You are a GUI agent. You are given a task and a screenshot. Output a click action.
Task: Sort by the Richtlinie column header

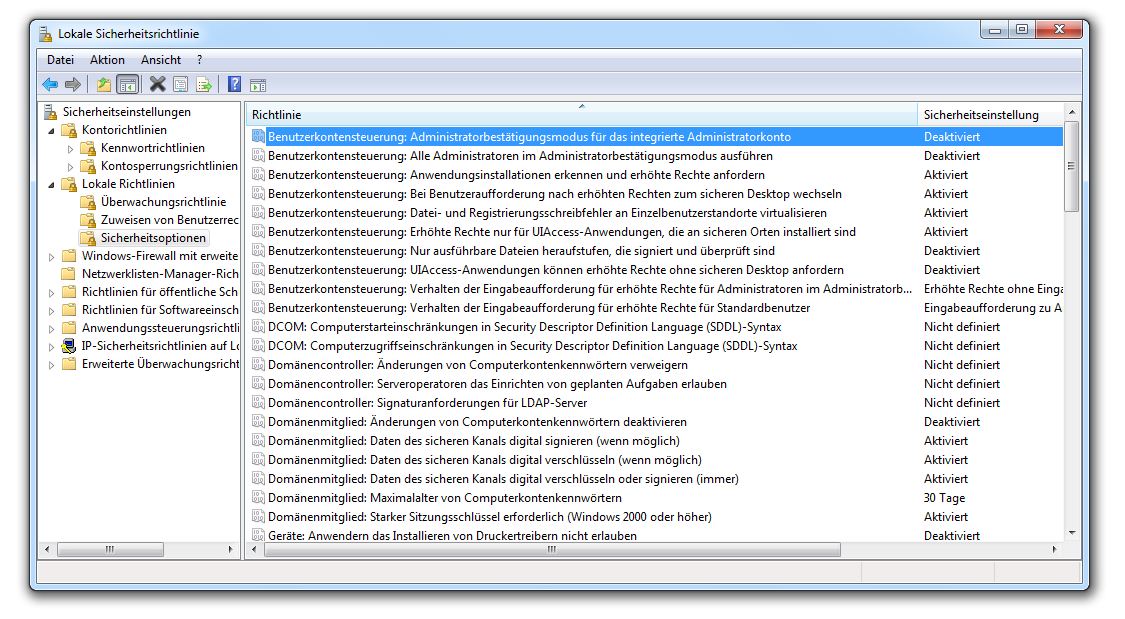580,115
